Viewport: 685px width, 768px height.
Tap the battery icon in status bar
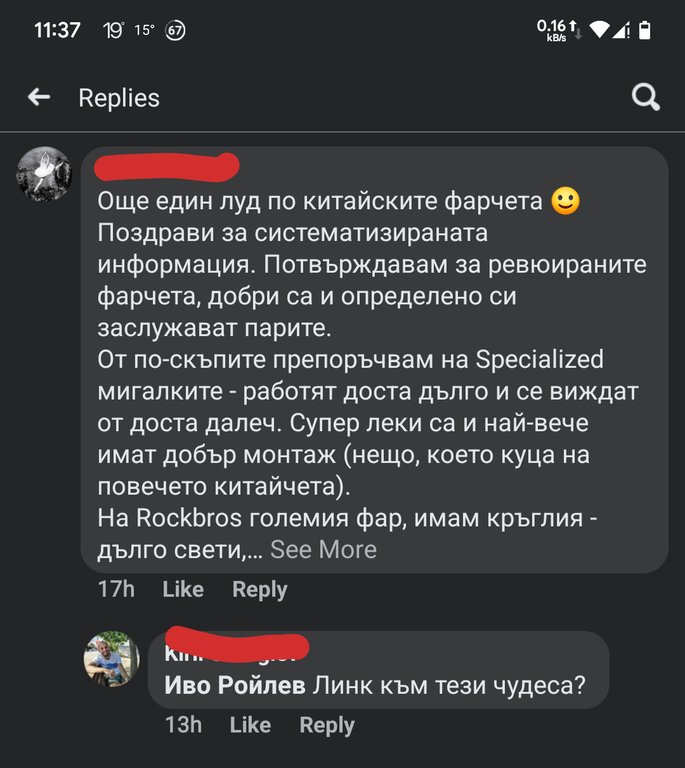(645, 30)
